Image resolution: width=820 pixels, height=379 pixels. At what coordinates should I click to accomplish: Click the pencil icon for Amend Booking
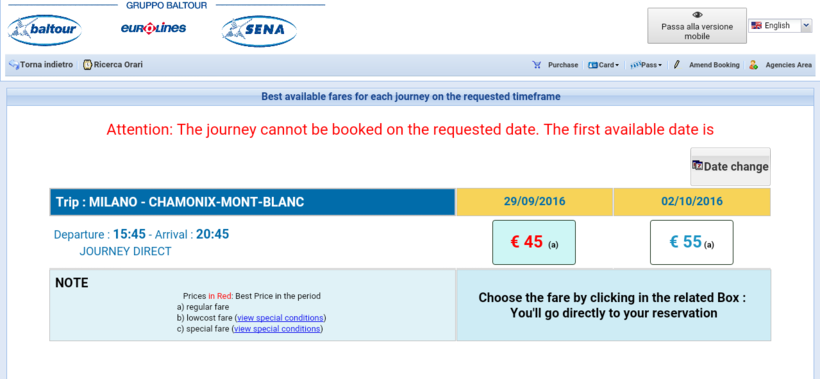click(x=677, y=65)
